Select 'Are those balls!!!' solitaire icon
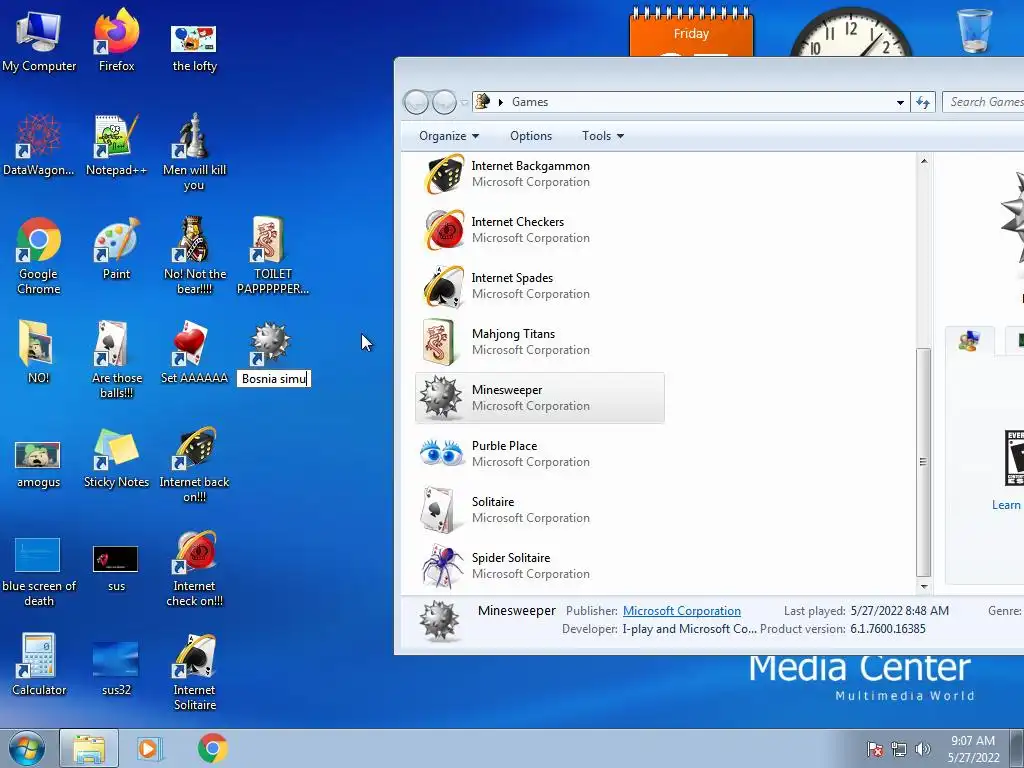 pyautogui.click(x=116, y=359)
